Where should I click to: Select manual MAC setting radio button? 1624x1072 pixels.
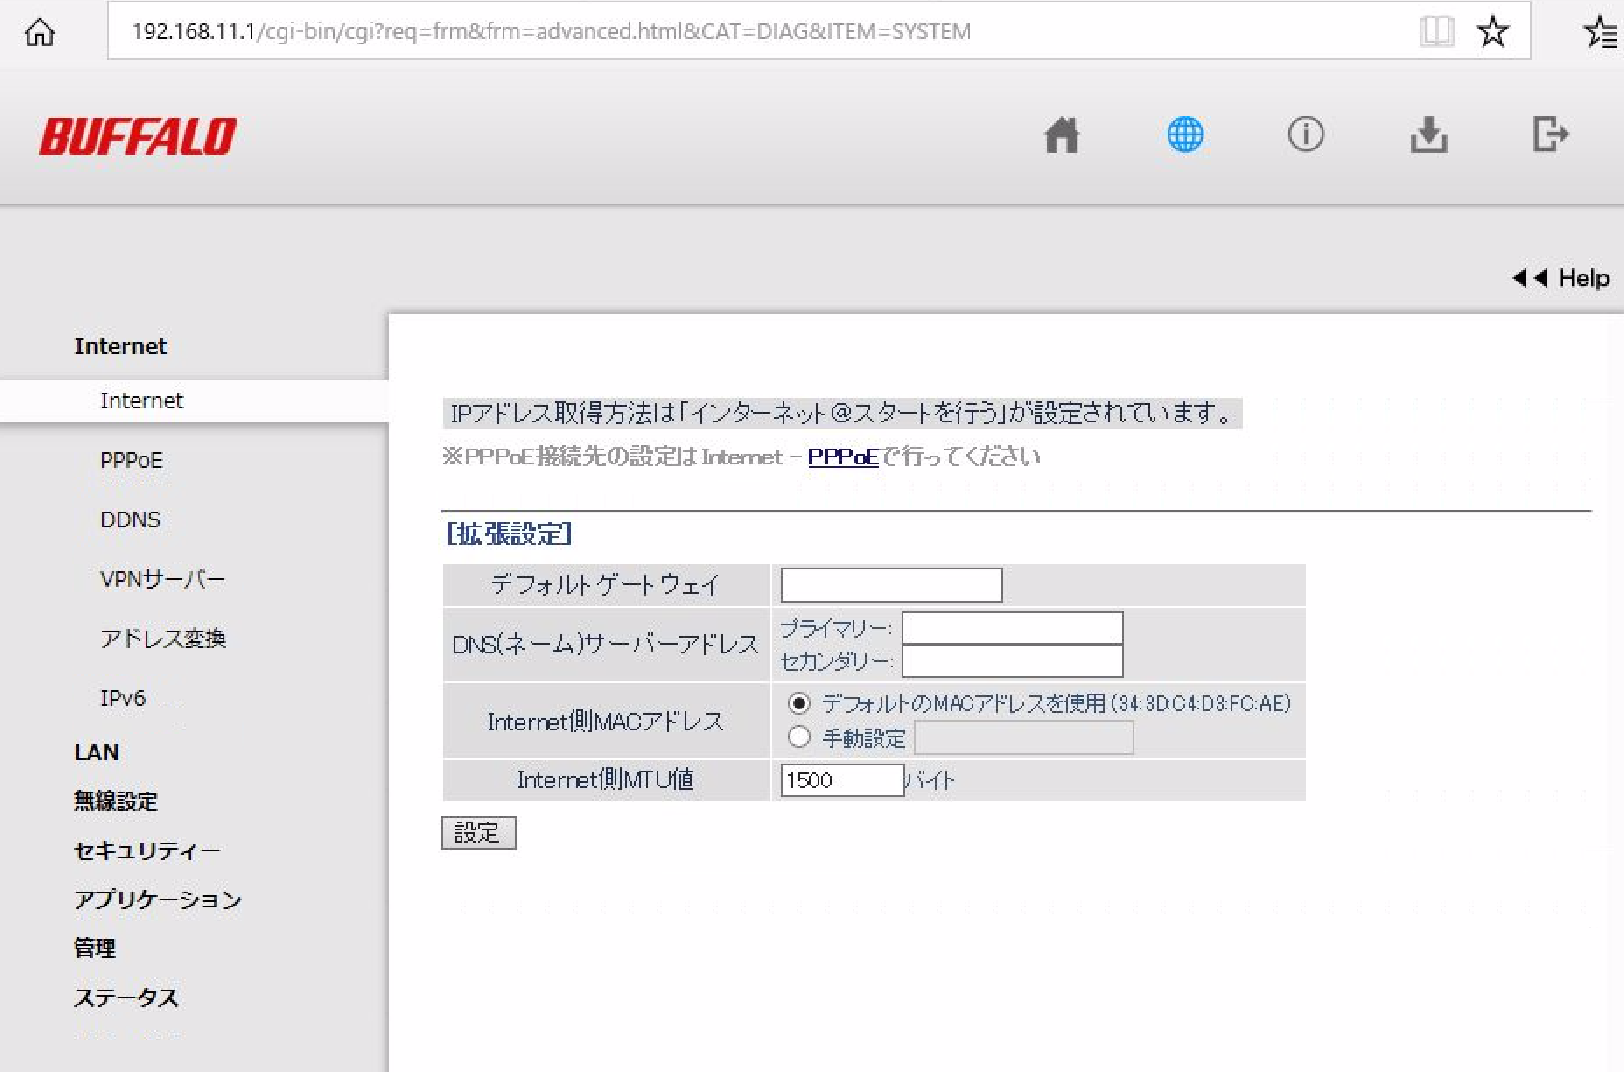pos(799,737)
